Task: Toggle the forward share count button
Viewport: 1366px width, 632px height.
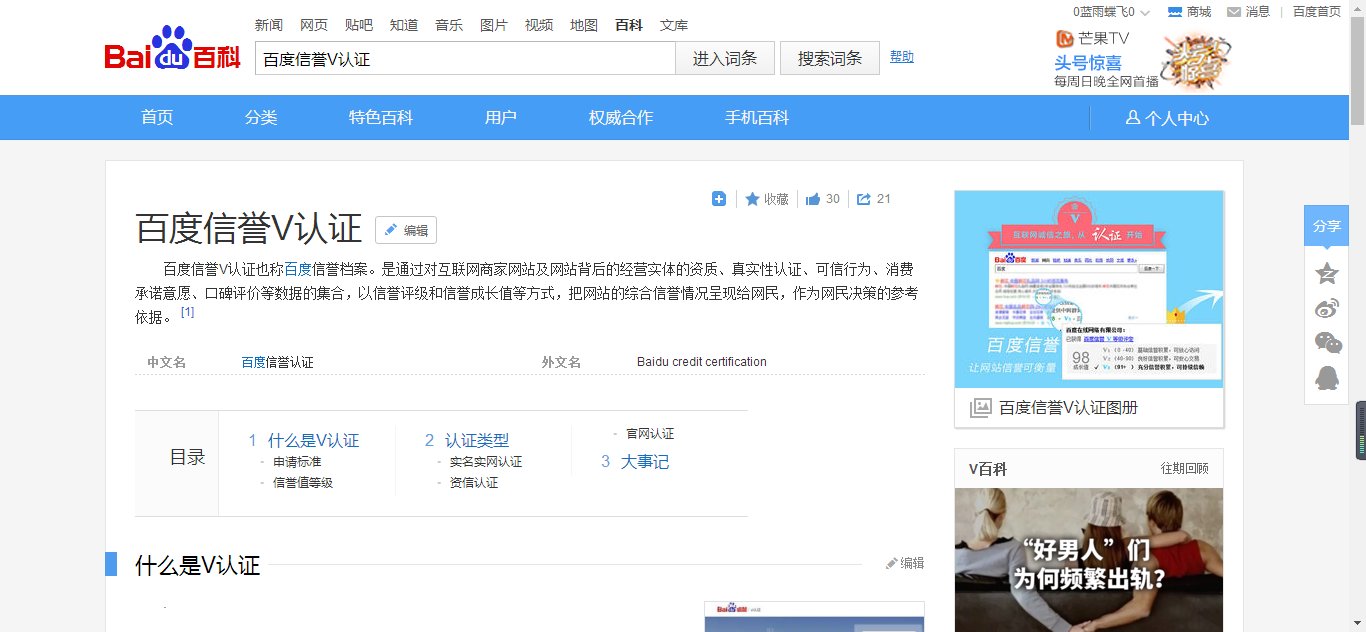Action: (x=872, y=198)
